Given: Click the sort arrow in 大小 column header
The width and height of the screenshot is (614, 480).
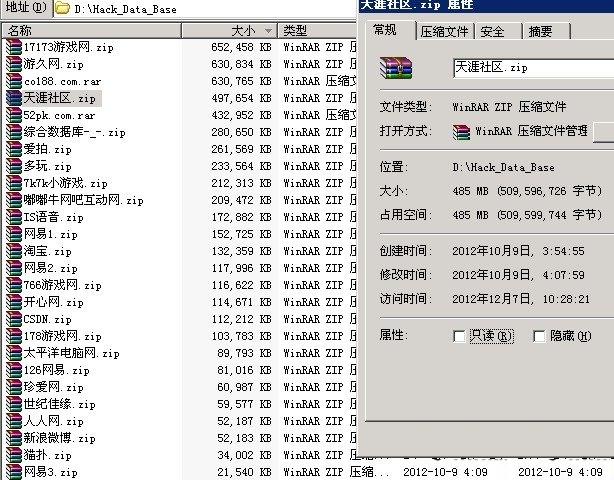Looking at the screenshot, I should [268, 31].
